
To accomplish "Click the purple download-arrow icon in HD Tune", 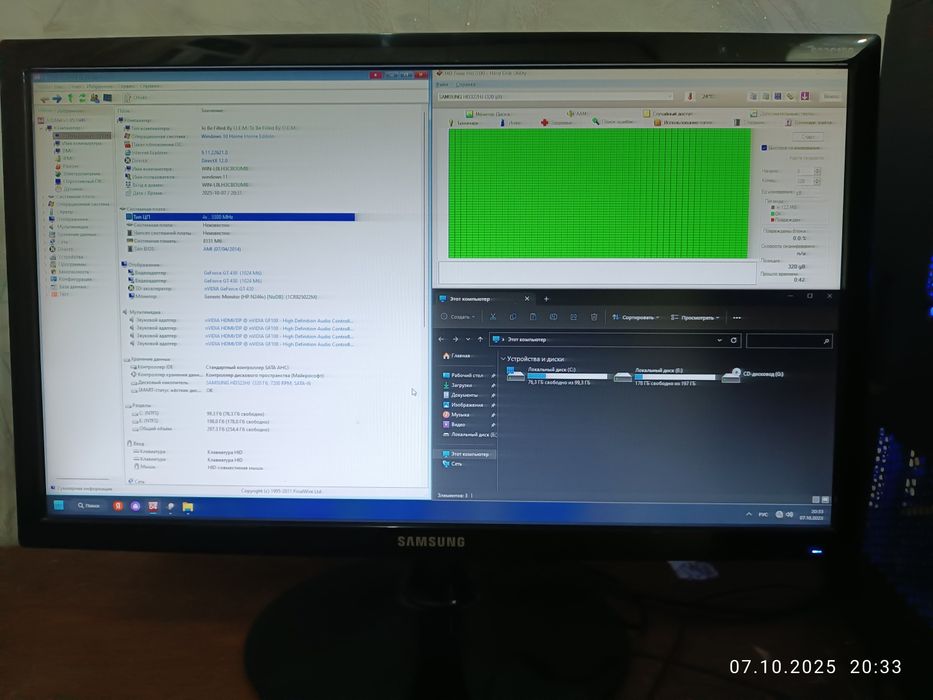I will coord(804,96).
